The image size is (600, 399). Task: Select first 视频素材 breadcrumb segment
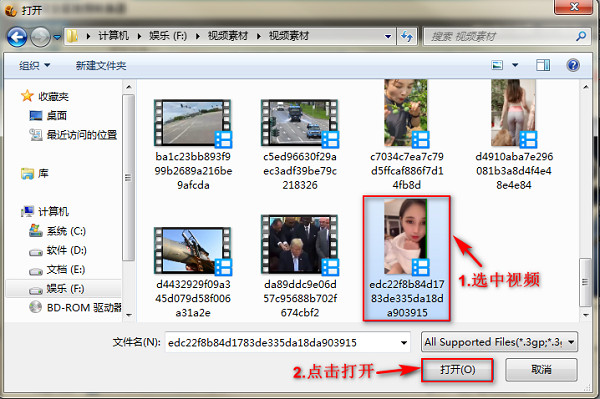228,36
